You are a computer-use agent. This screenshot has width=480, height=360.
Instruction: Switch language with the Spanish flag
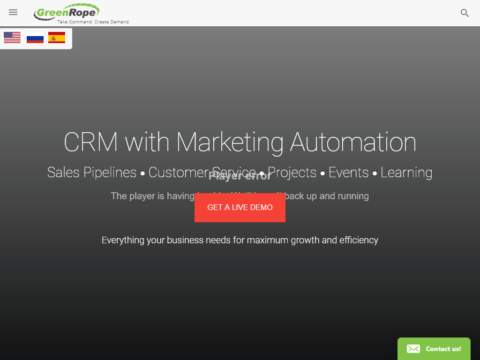[x=57, y=37]
